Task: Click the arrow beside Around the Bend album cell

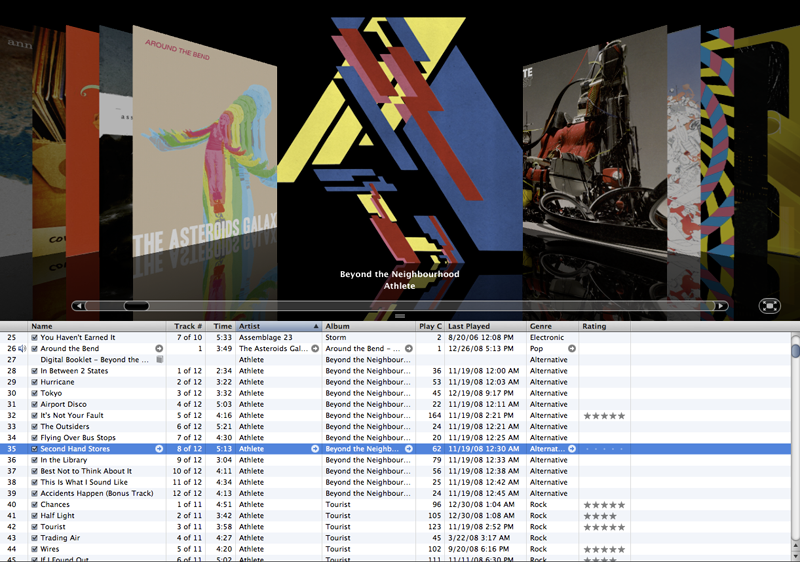Action: [x=409, y=348]
